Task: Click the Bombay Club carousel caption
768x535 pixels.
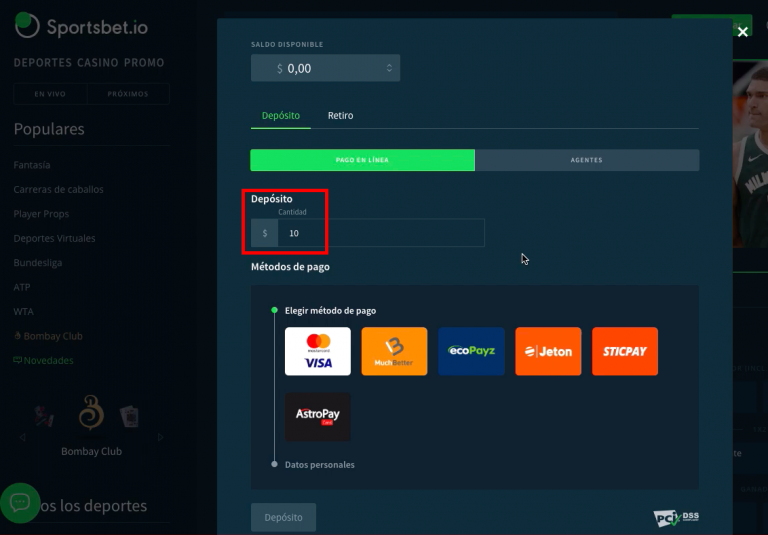Action: pyautogui.click(x=92, y=451)
